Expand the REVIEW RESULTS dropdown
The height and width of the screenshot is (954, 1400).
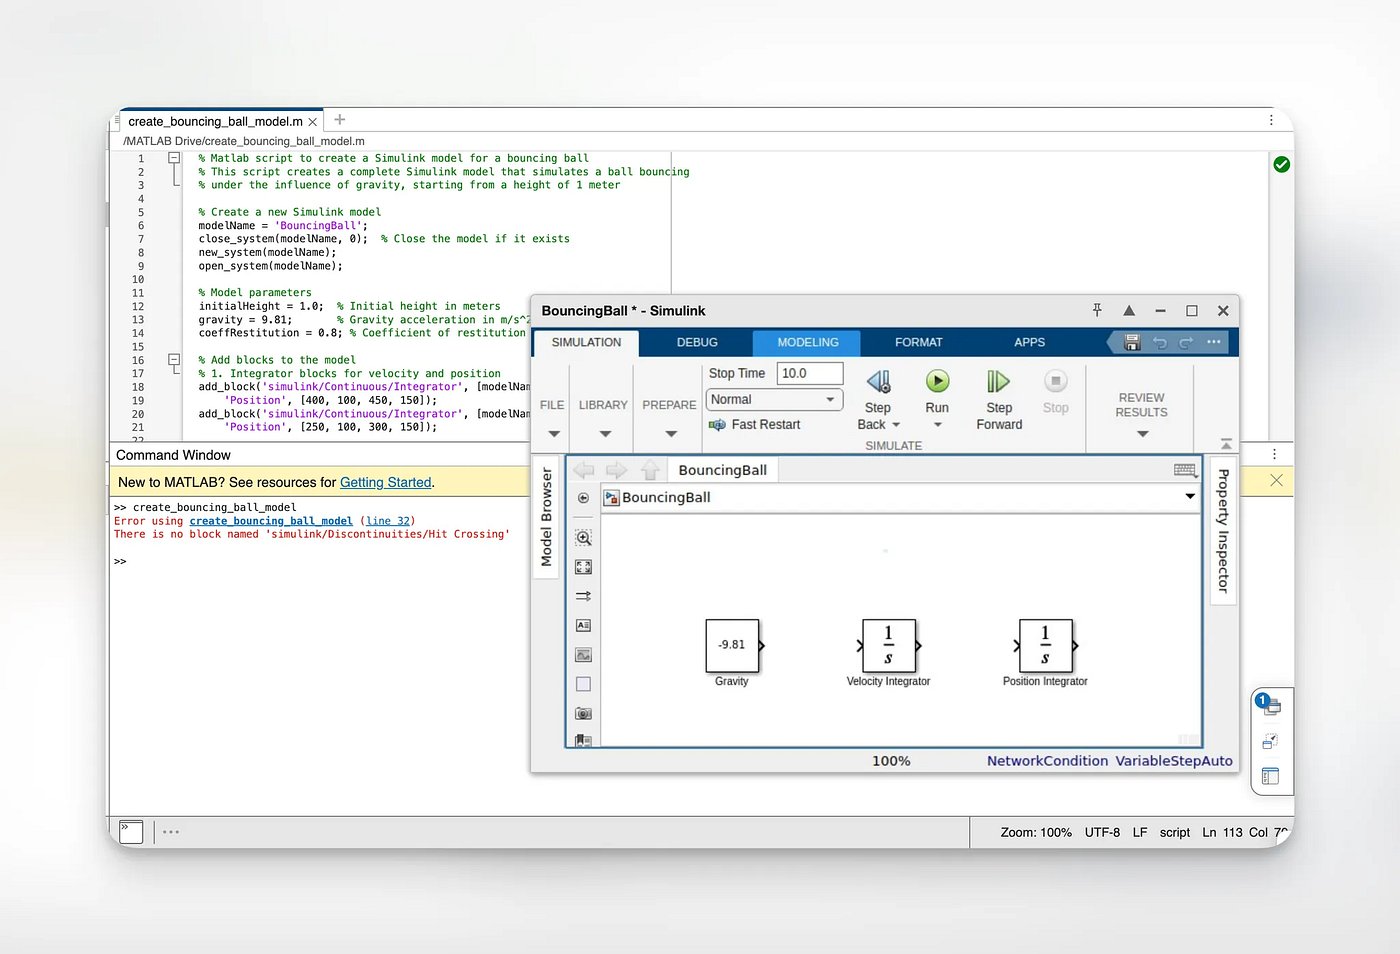1142,434
